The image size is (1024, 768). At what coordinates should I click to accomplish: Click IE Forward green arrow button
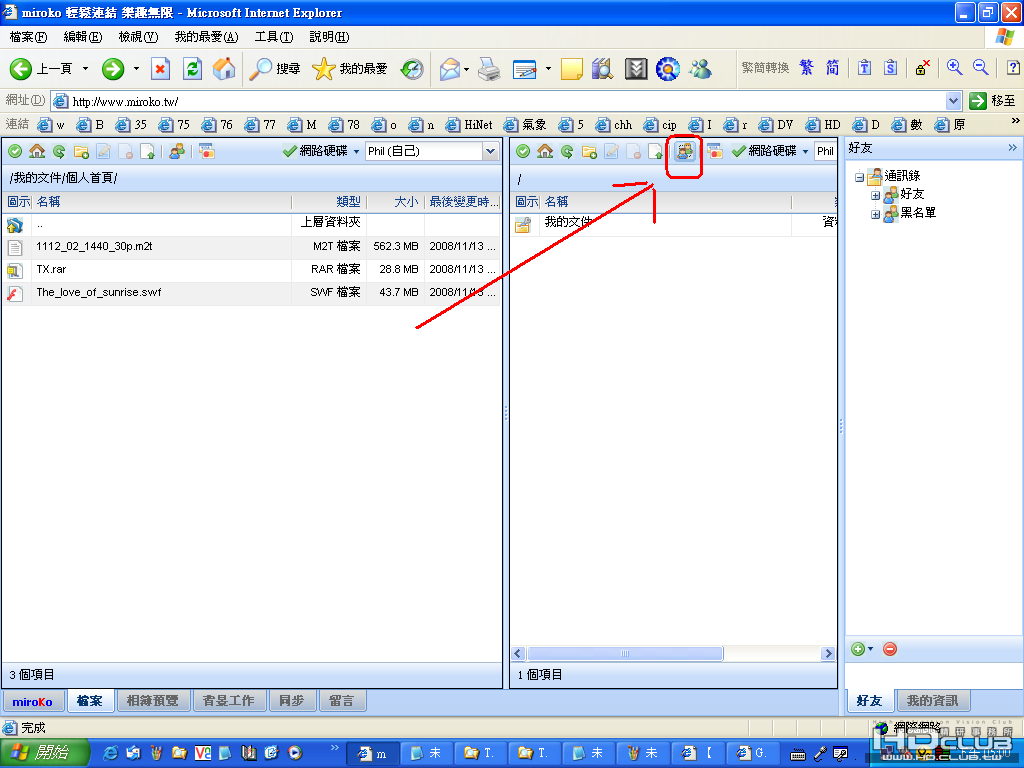tap(113, 69)
